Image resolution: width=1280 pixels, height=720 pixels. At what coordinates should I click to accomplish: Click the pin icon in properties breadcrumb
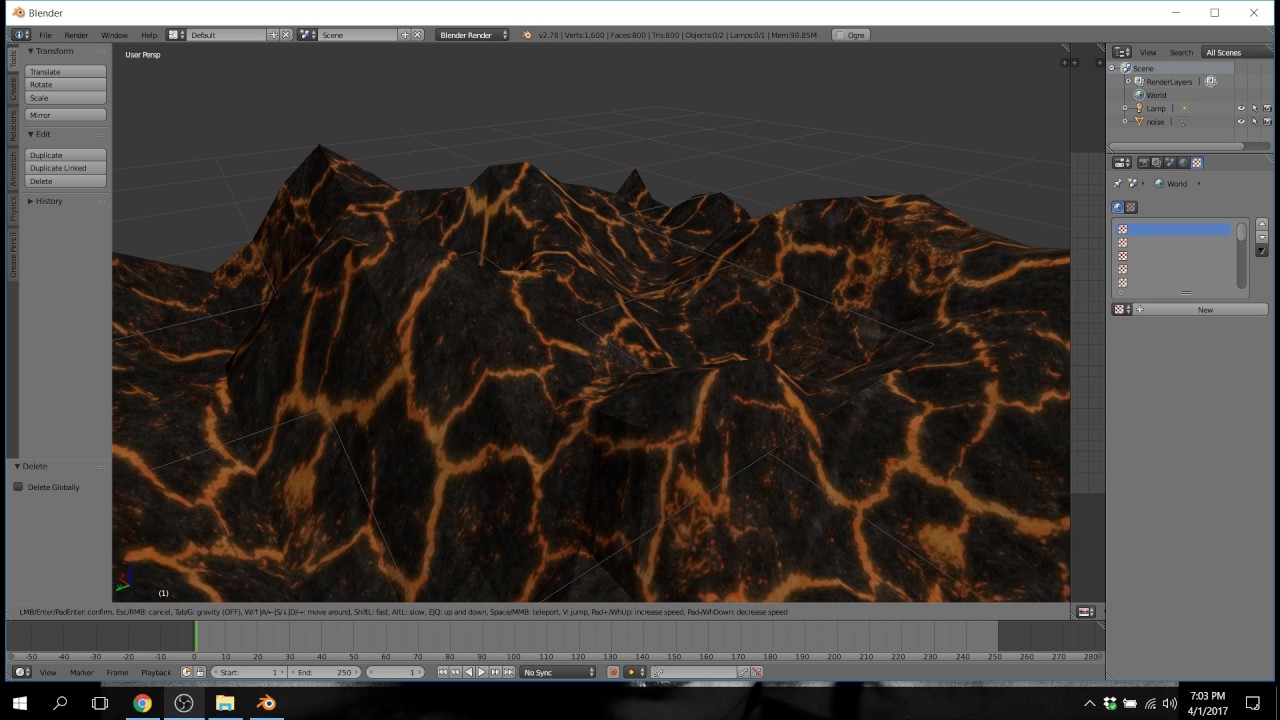click(1117, 184)
